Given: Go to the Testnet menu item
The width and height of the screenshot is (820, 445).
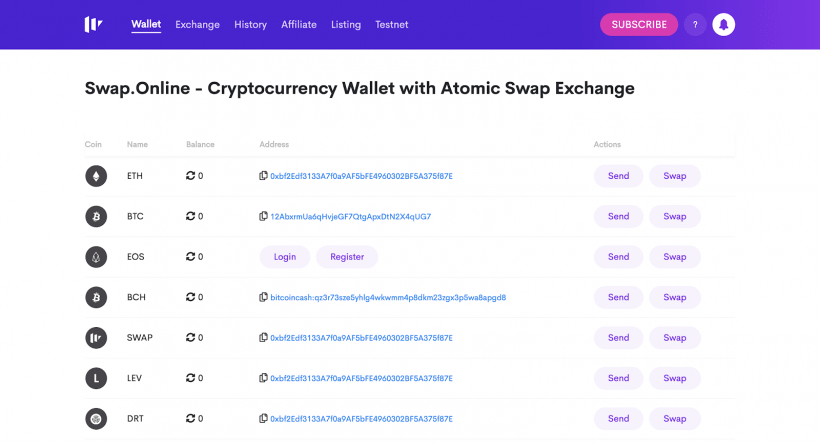Looking at the screenshot, I should (391, 24).
